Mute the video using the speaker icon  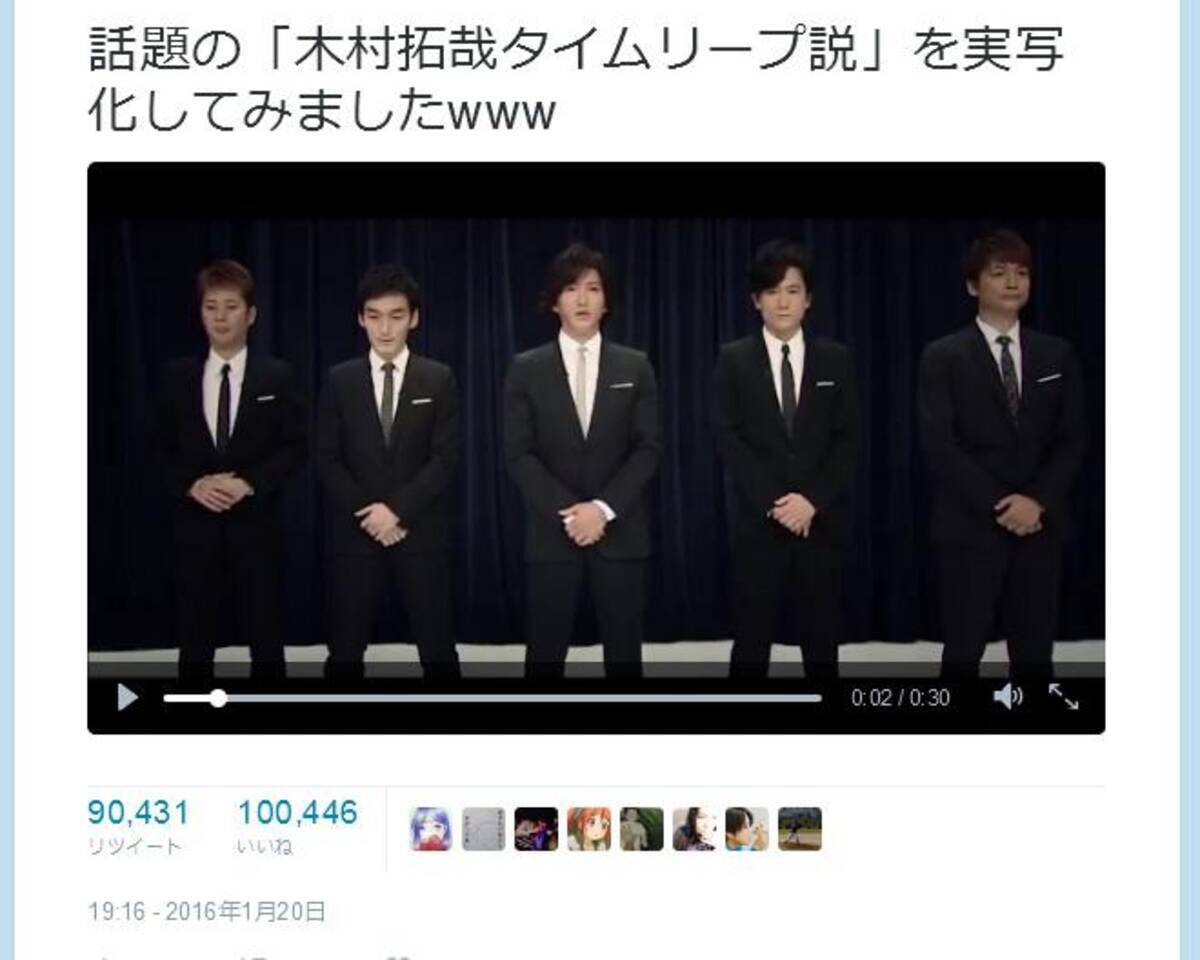point(1007,697)
